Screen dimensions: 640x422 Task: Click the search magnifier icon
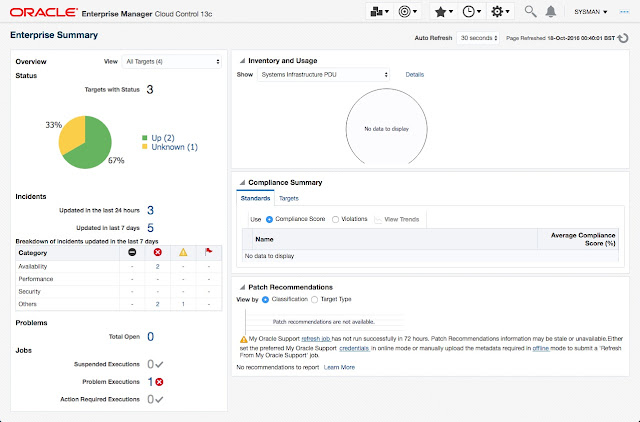[530, 12]
